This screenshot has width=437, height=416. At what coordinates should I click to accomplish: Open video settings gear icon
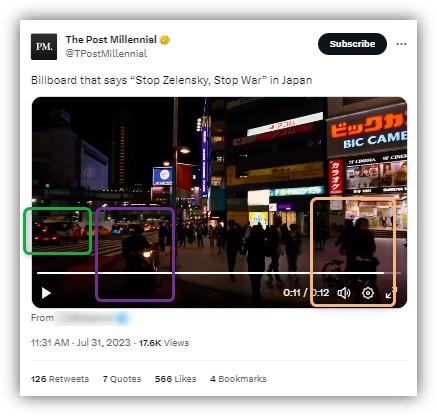pos(368,293)
